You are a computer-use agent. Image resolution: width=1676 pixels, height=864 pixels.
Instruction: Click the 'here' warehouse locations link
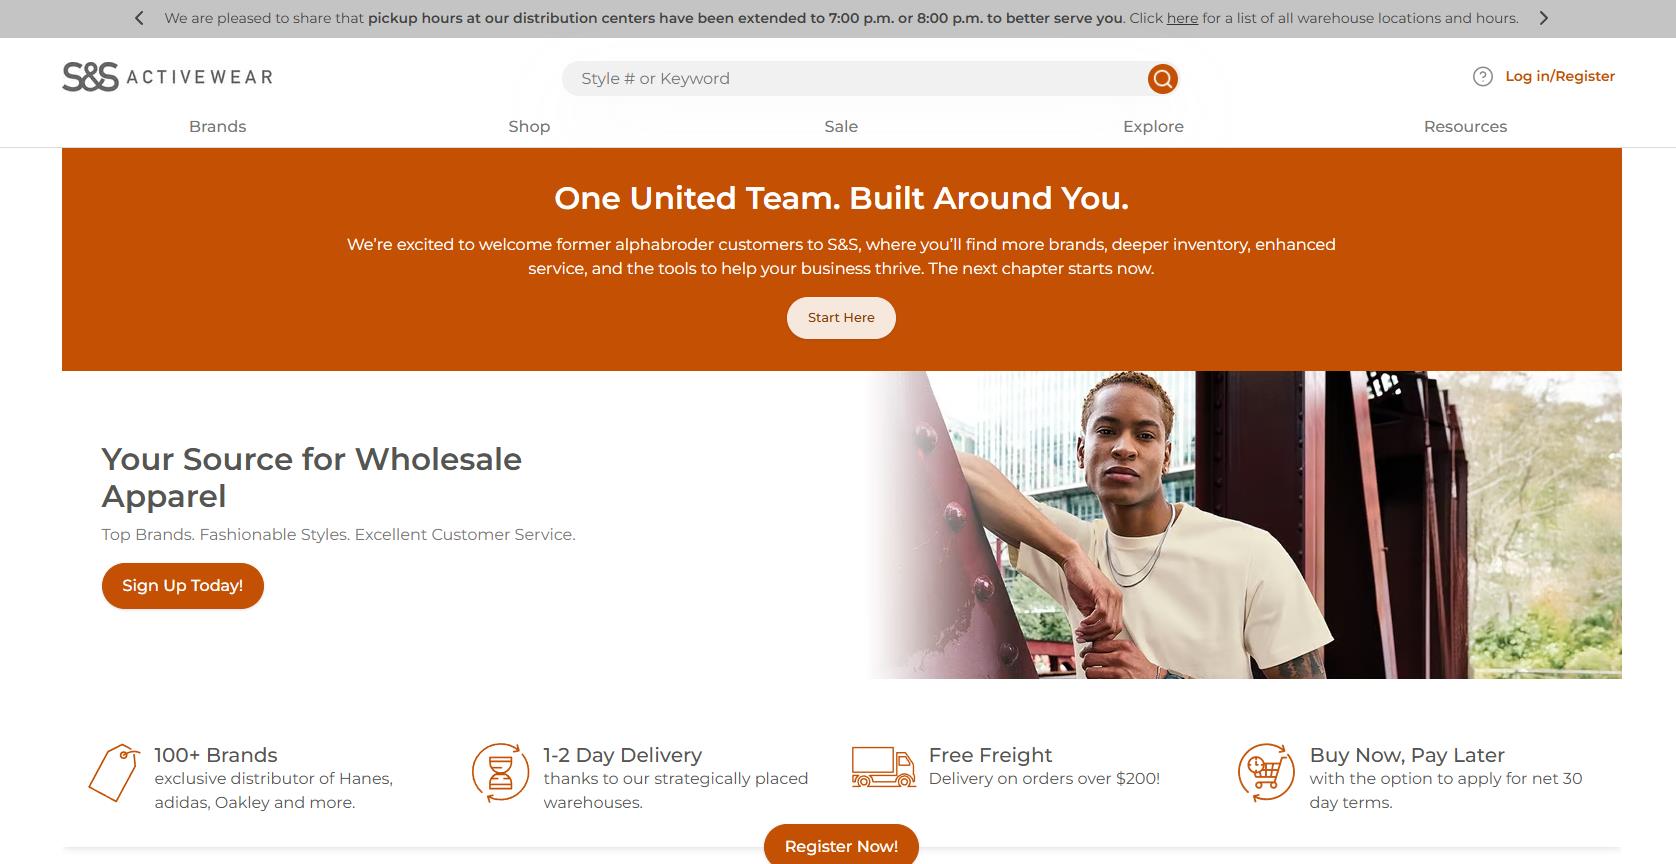click(x=1182, y=18)
